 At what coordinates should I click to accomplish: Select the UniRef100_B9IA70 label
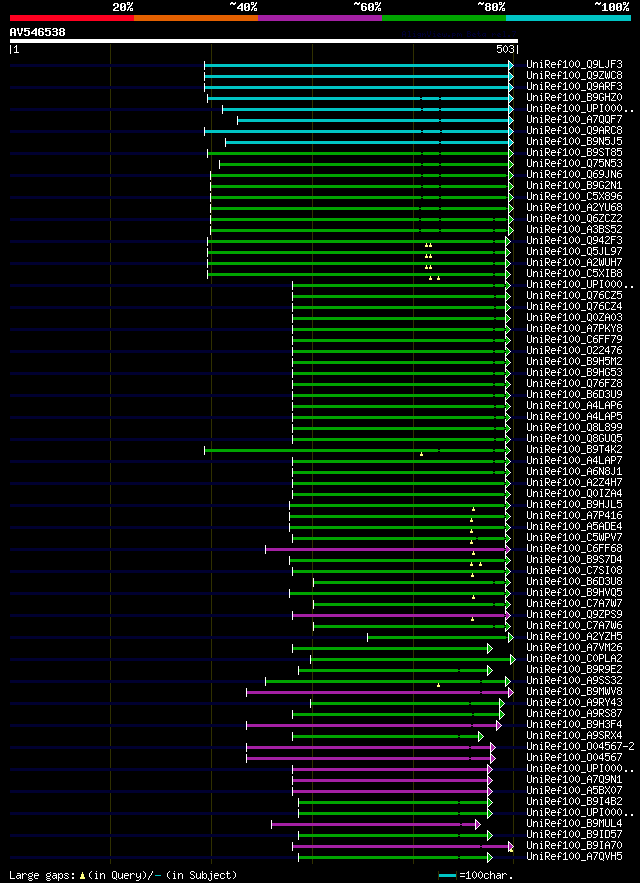(574, 846)
